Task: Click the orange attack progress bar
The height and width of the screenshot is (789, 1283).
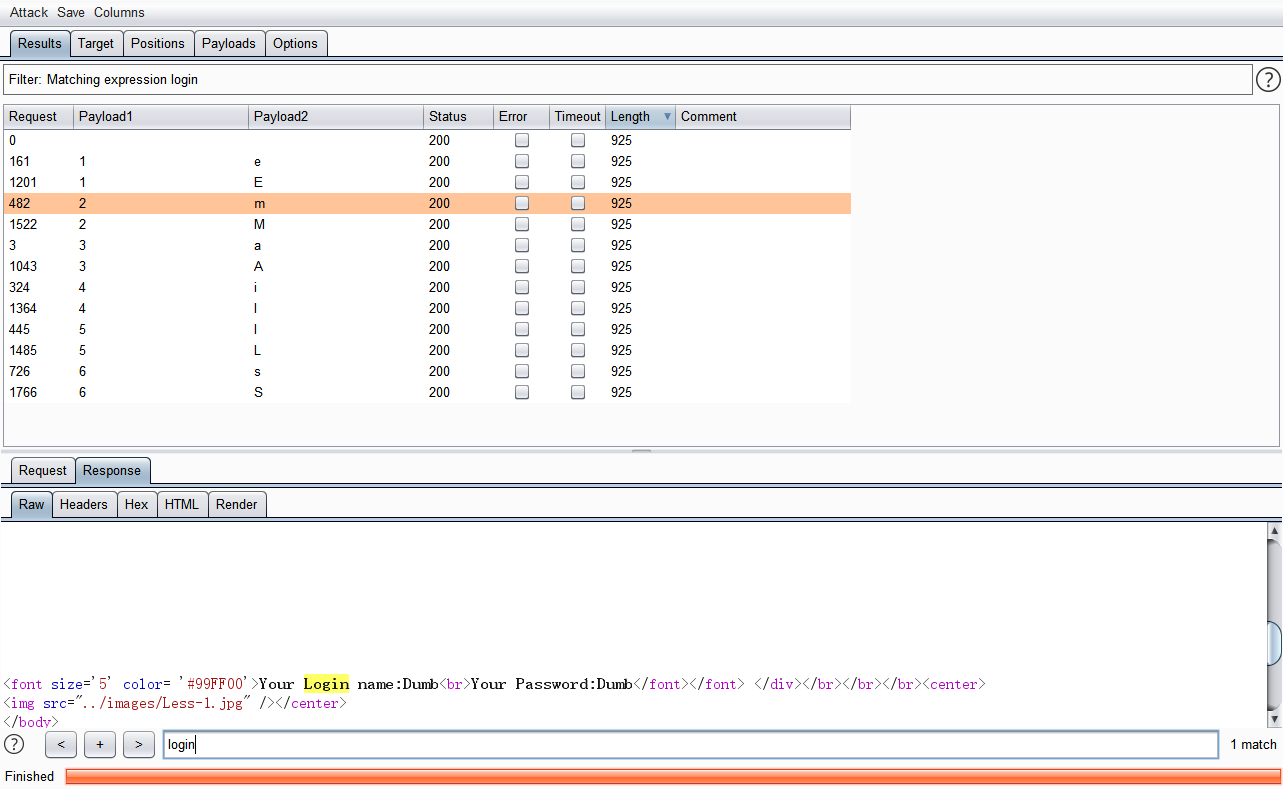Action: [672, 776]
